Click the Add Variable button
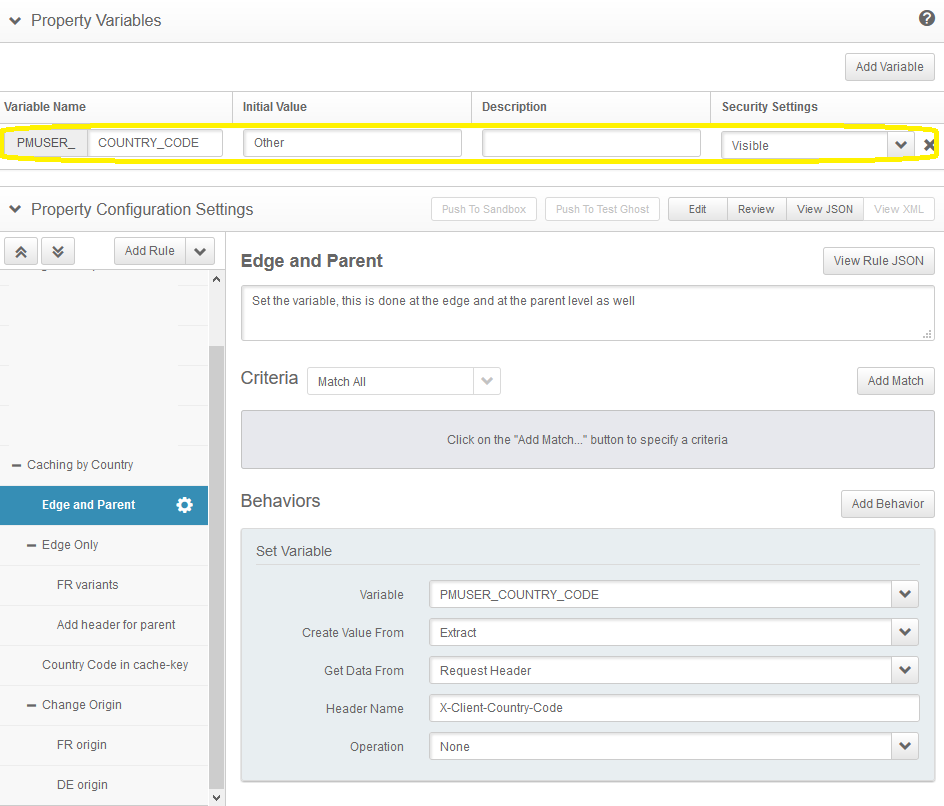This screenshot has width=944, height=806. click(x=889, y=67)
